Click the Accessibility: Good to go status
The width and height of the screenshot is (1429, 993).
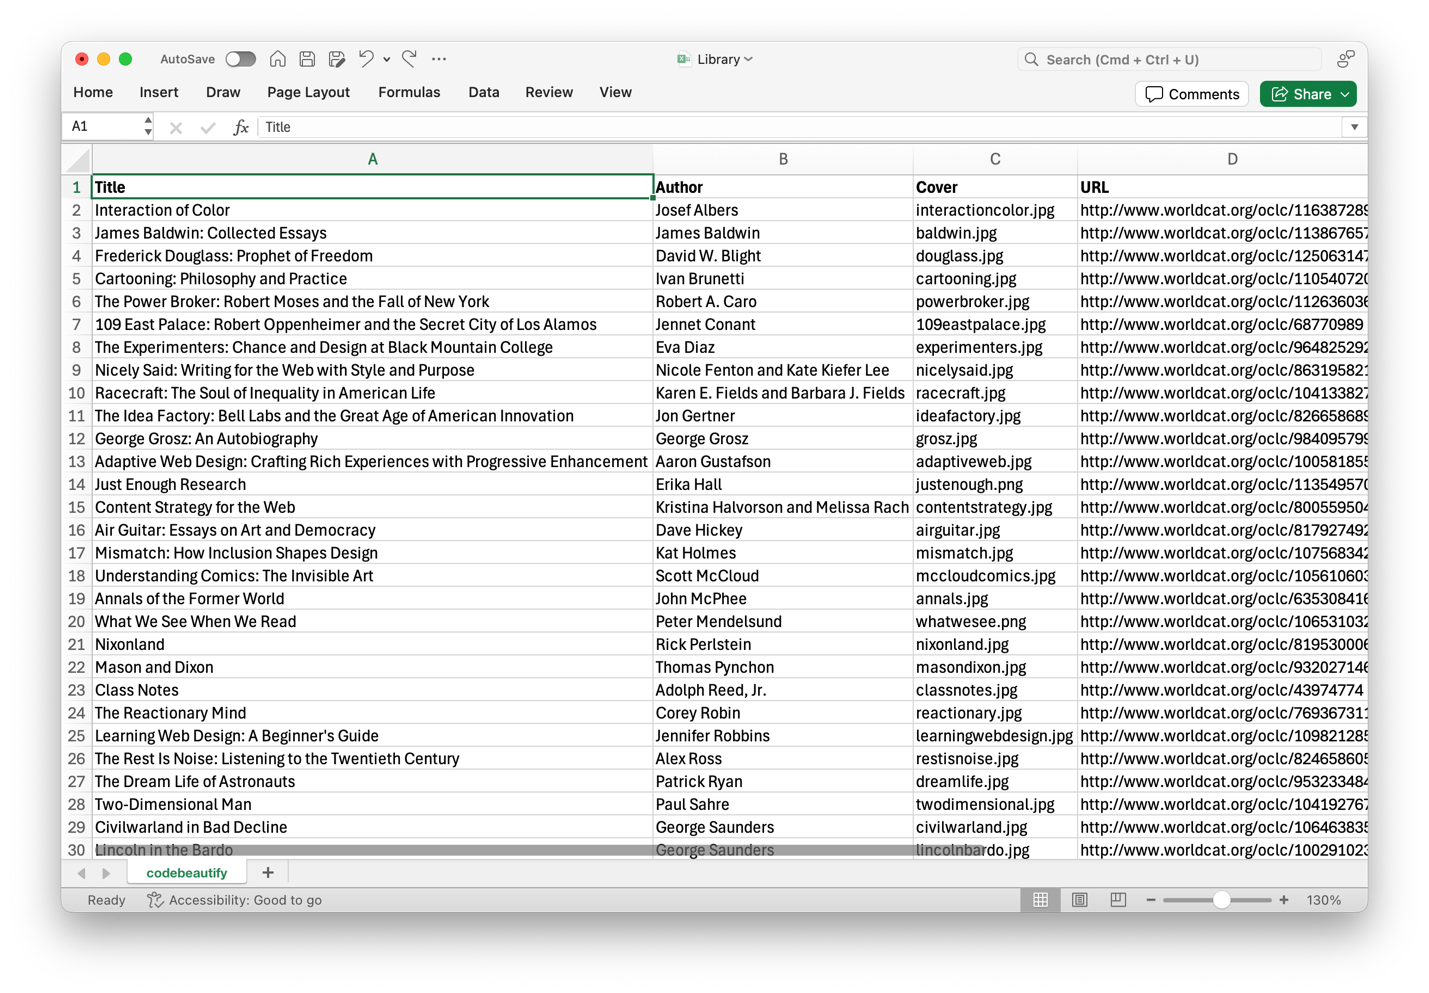[x=235, y=900]
